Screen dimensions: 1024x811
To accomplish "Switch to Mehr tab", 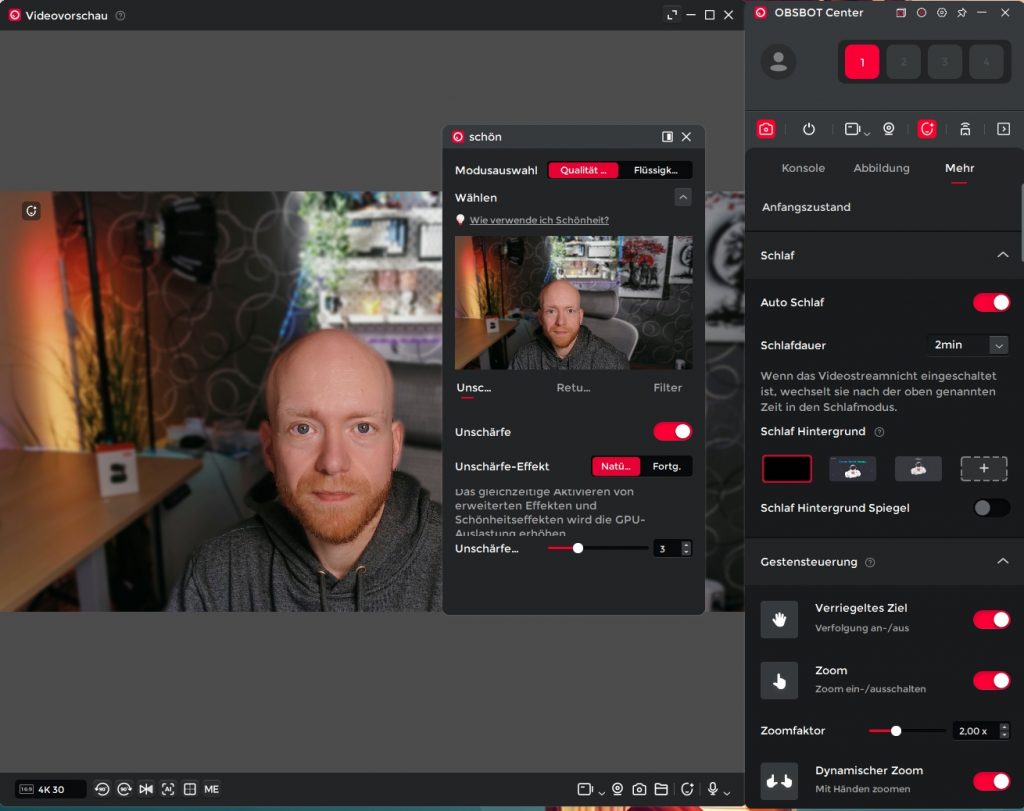I will click(959, 168).
